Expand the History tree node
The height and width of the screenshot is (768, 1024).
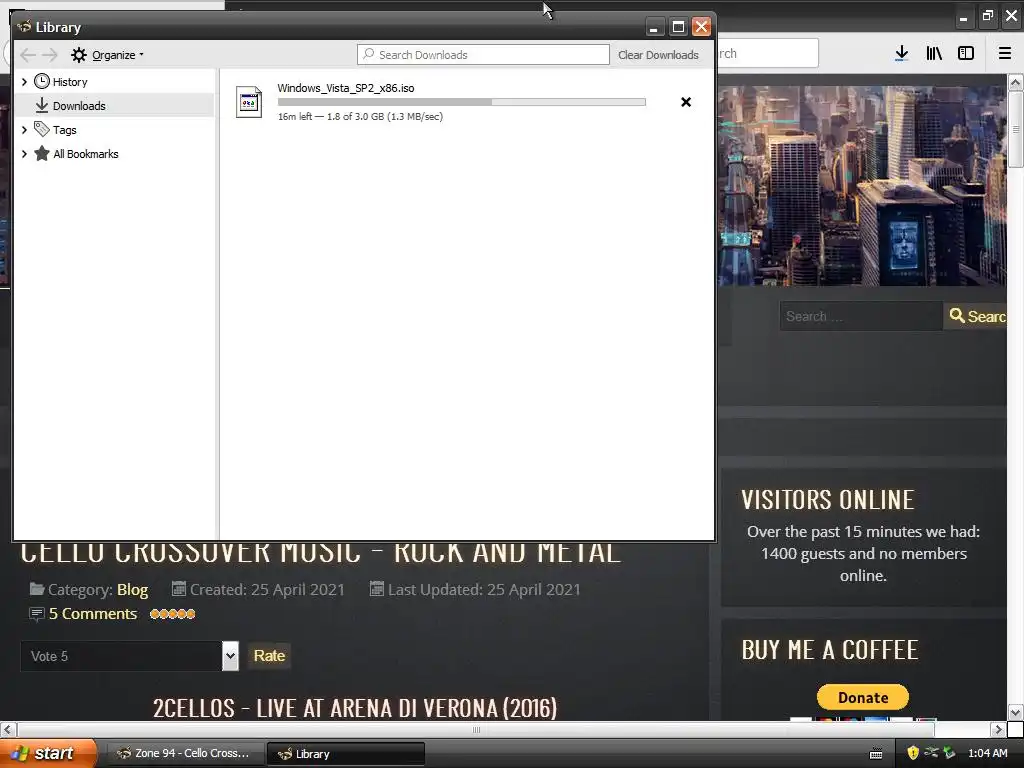[25, 82]
